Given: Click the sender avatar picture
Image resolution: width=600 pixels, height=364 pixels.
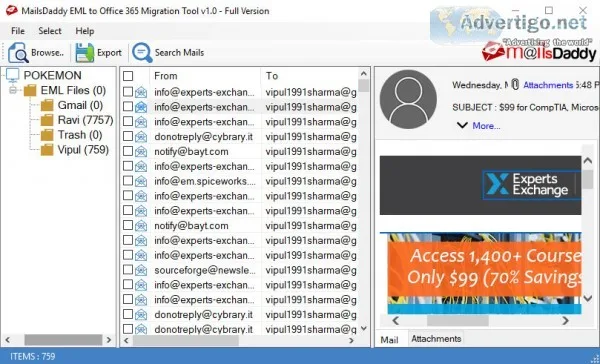Looking at the screenshot, I should [408, 99].
